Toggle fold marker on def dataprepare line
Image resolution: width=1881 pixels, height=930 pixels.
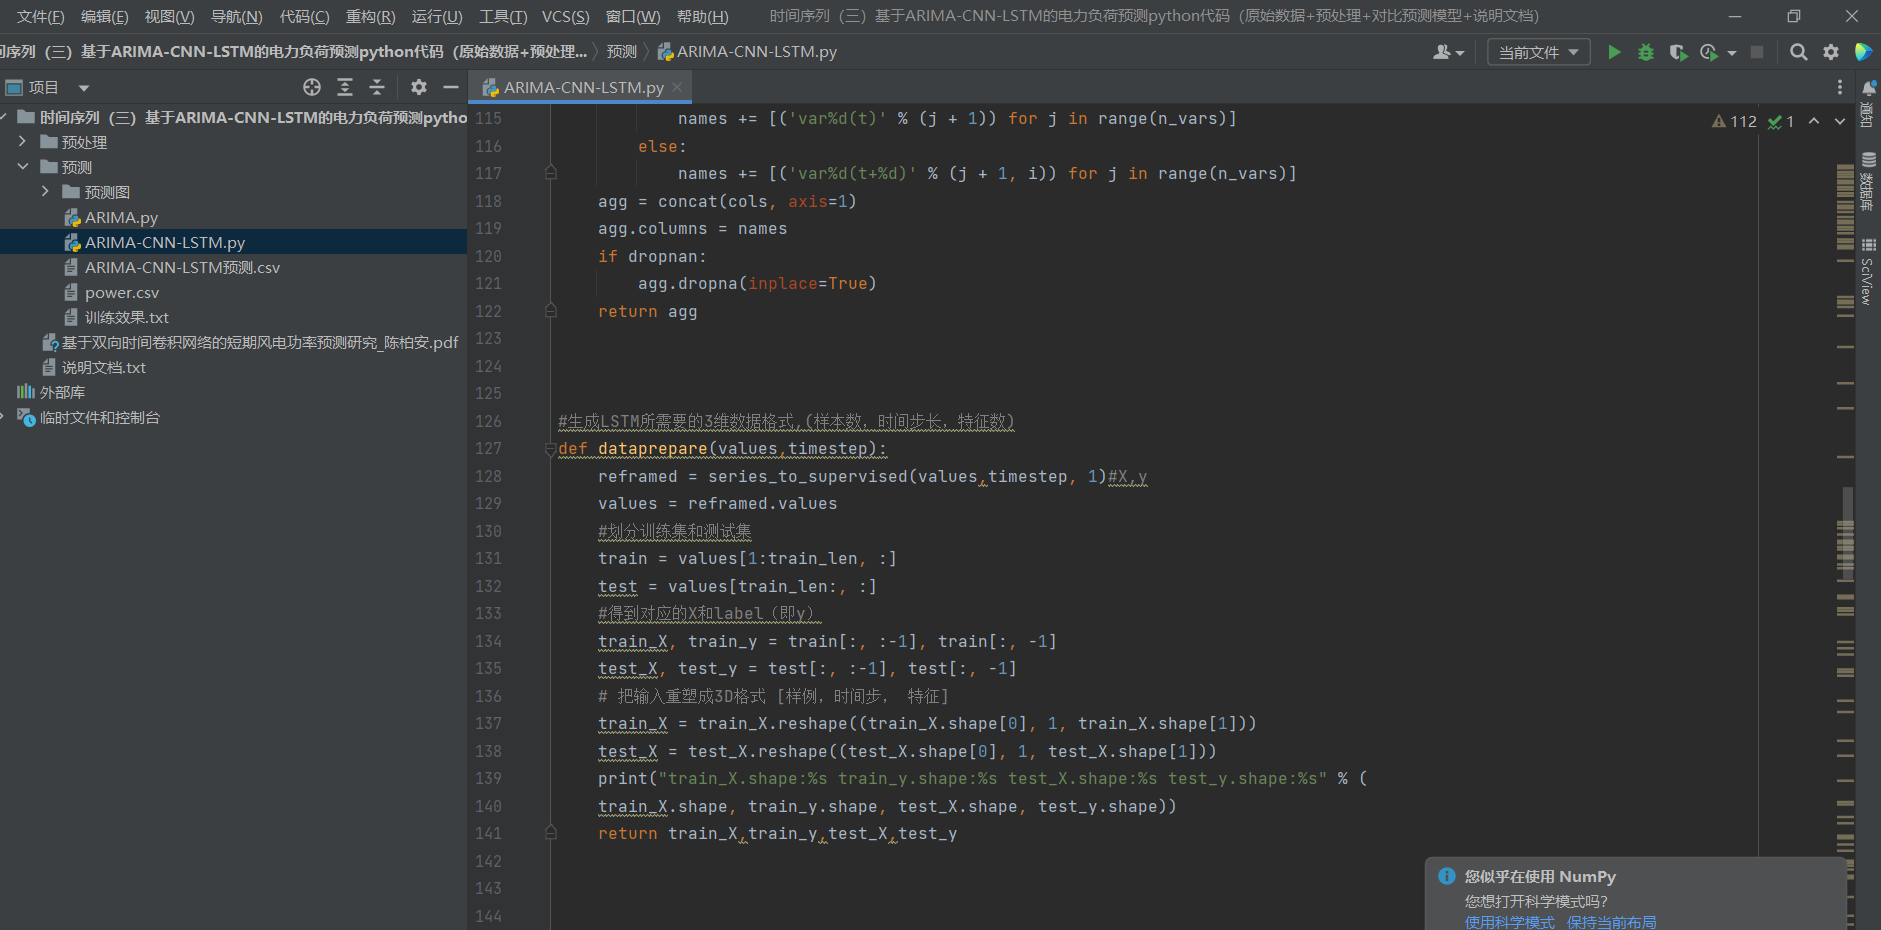[550, 449]
